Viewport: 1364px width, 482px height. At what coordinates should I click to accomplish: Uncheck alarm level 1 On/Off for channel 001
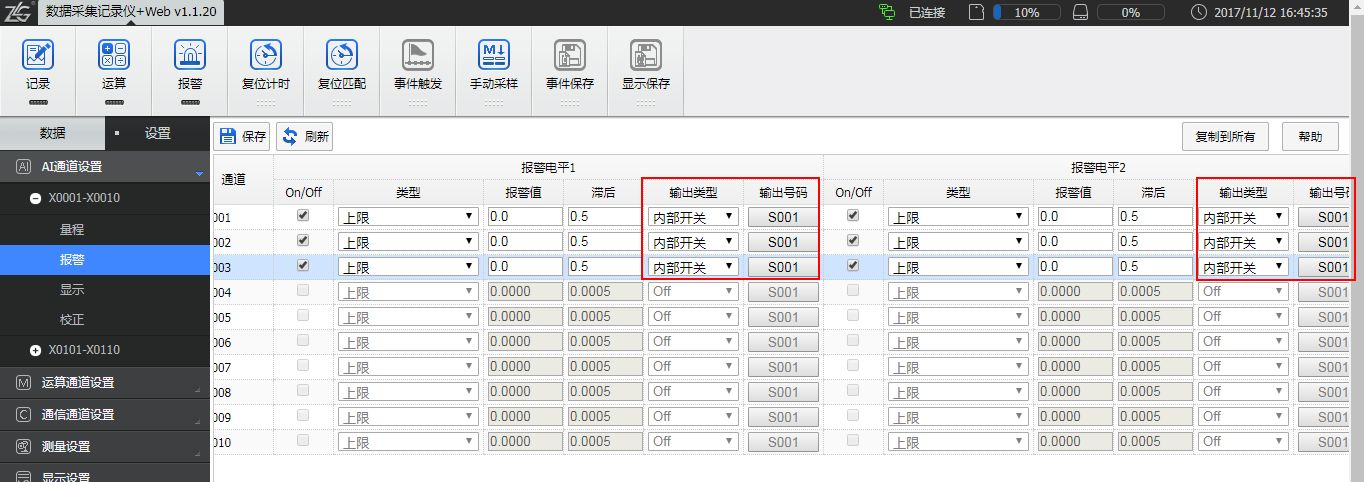303,215
